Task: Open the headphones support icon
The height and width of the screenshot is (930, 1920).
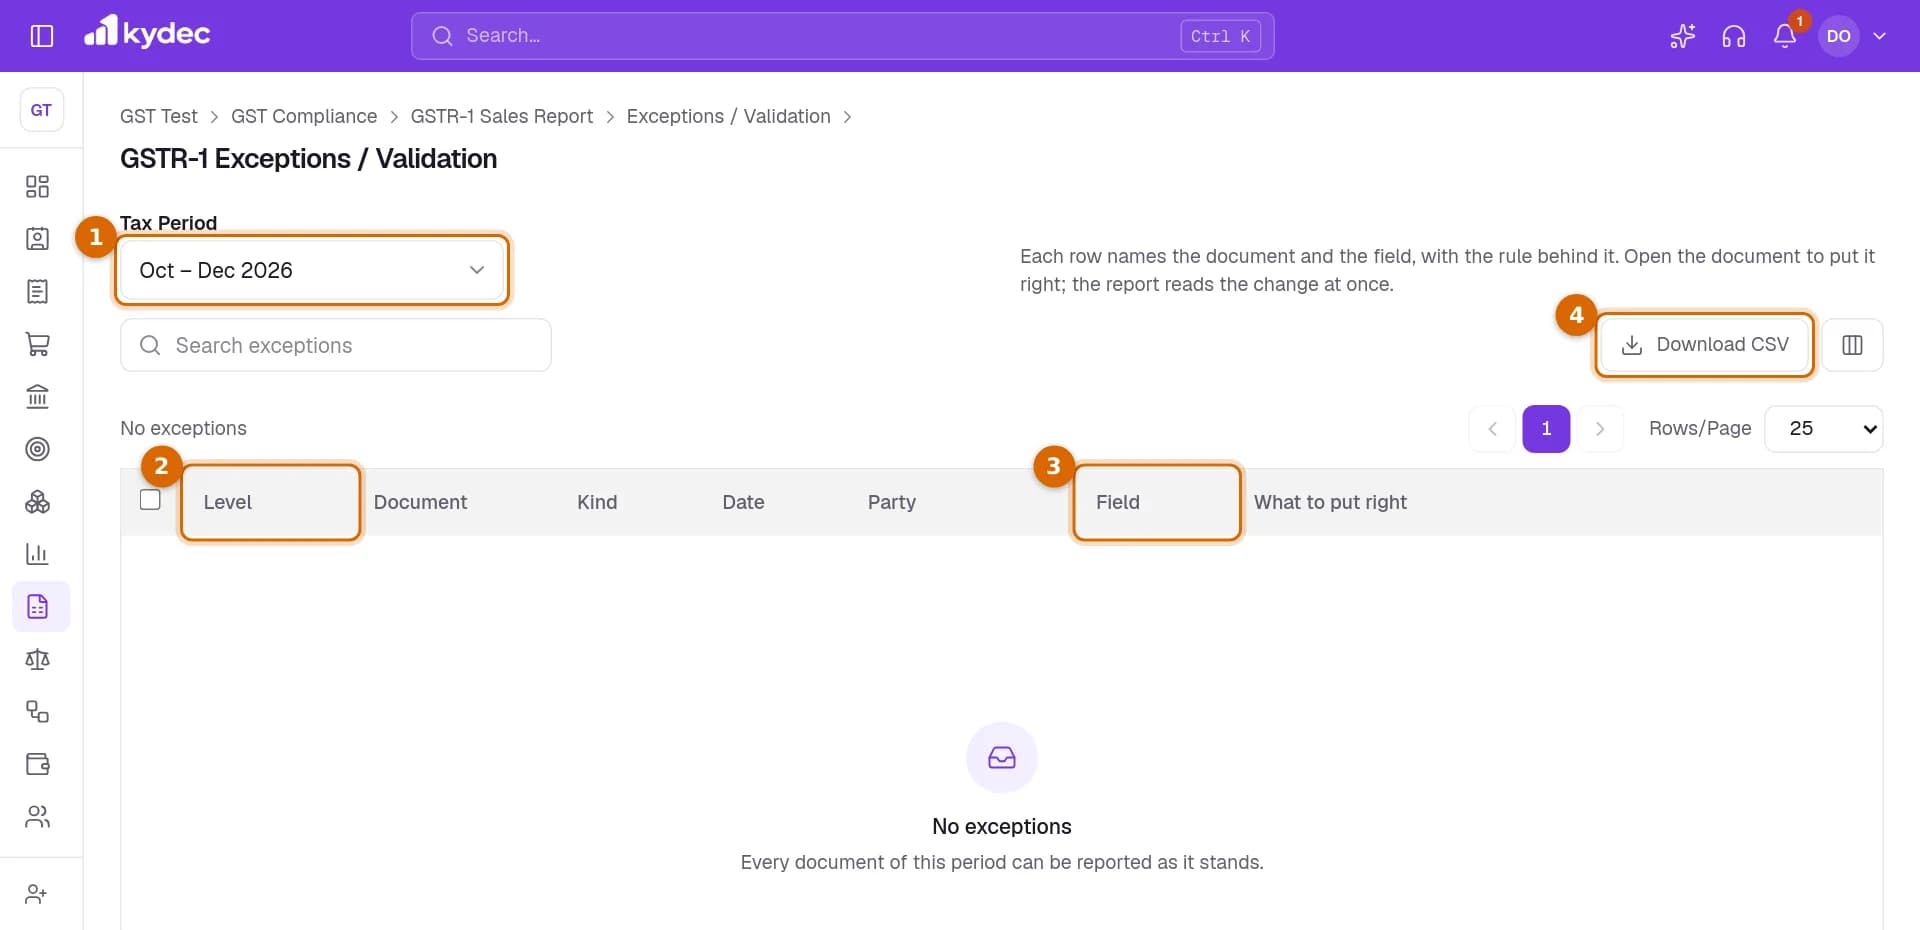Action: tap(1734, 36)
